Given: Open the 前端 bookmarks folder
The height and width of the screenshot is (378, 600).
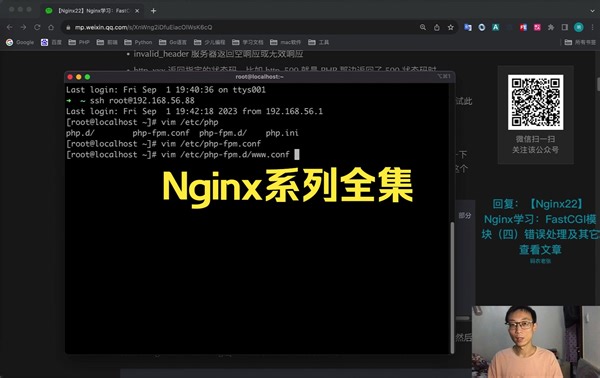Looking at the screenshot, I should coord(107,42).
